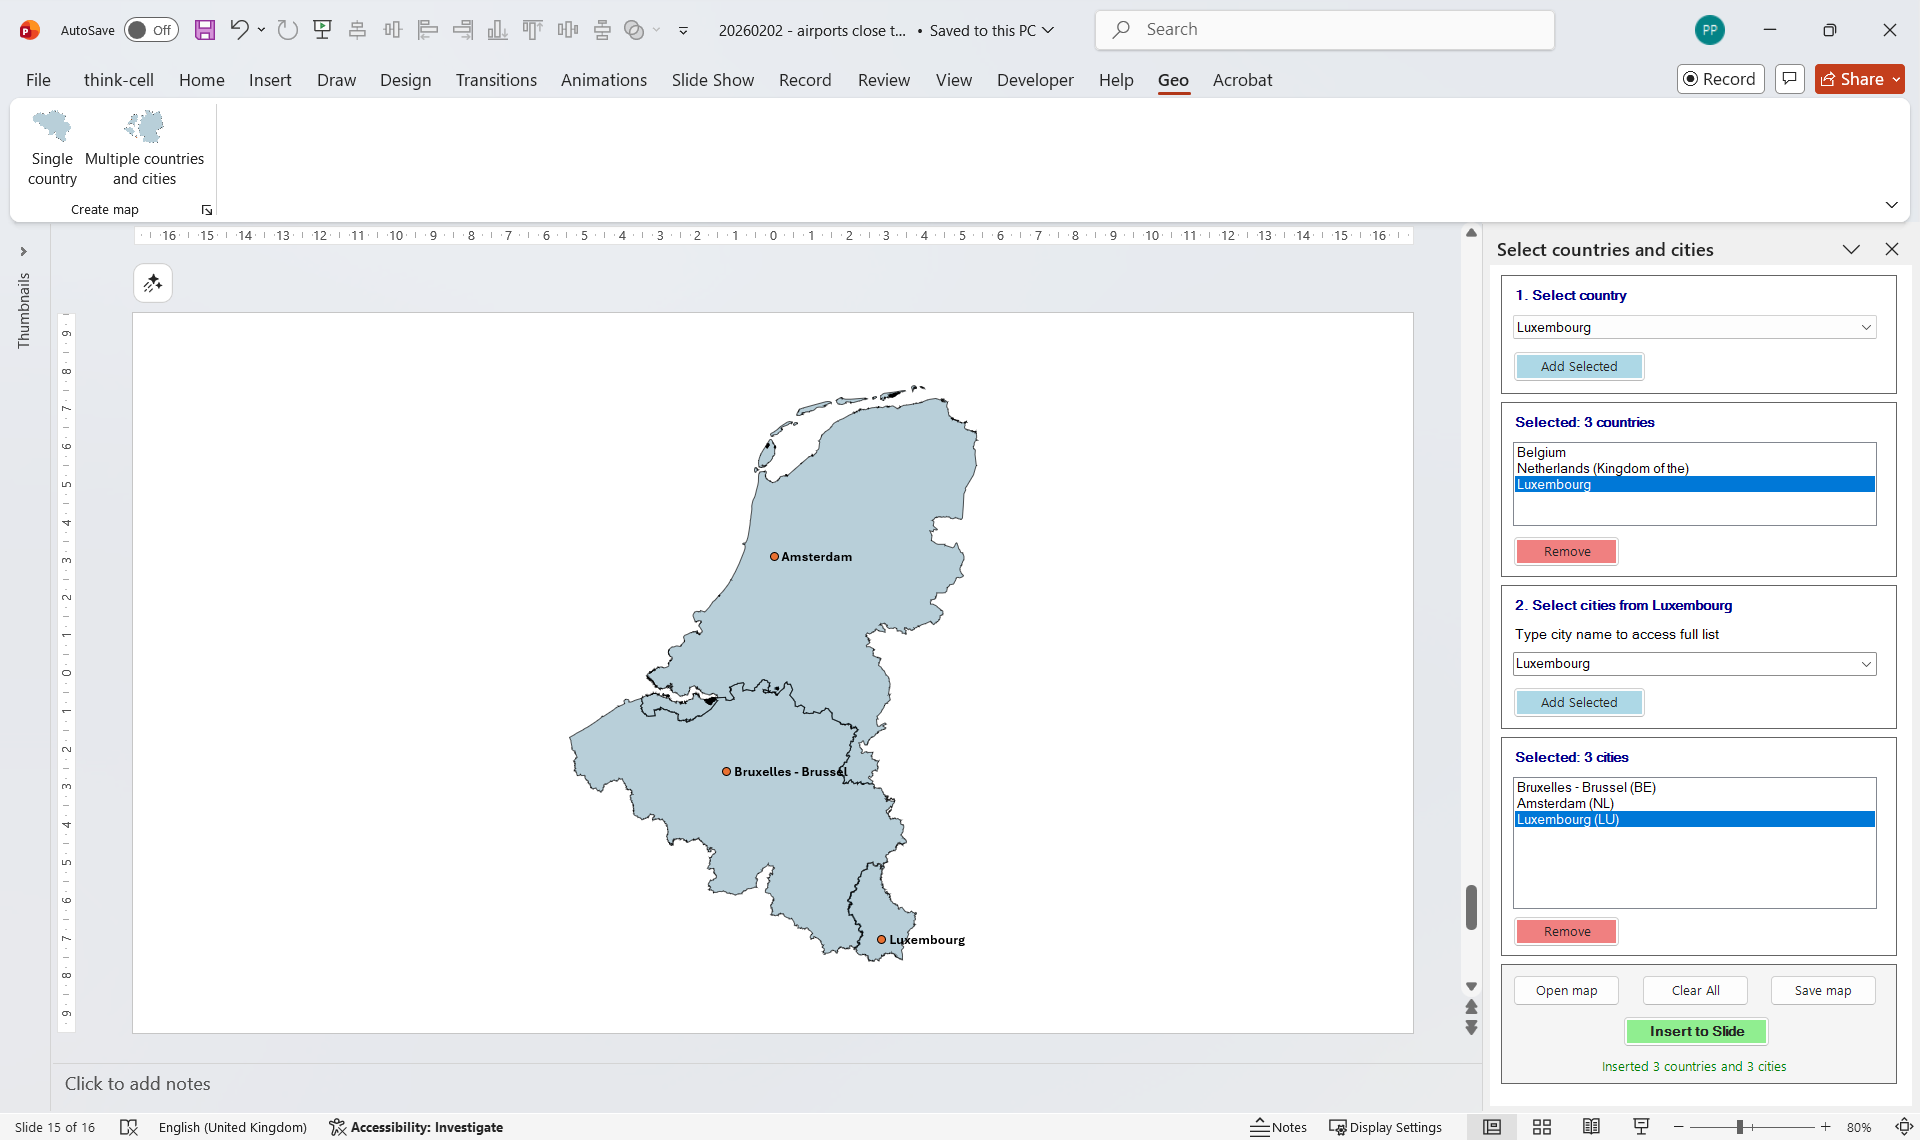Toggle the Notes pane
1920x1140 pixels.
(1280, 1127)
